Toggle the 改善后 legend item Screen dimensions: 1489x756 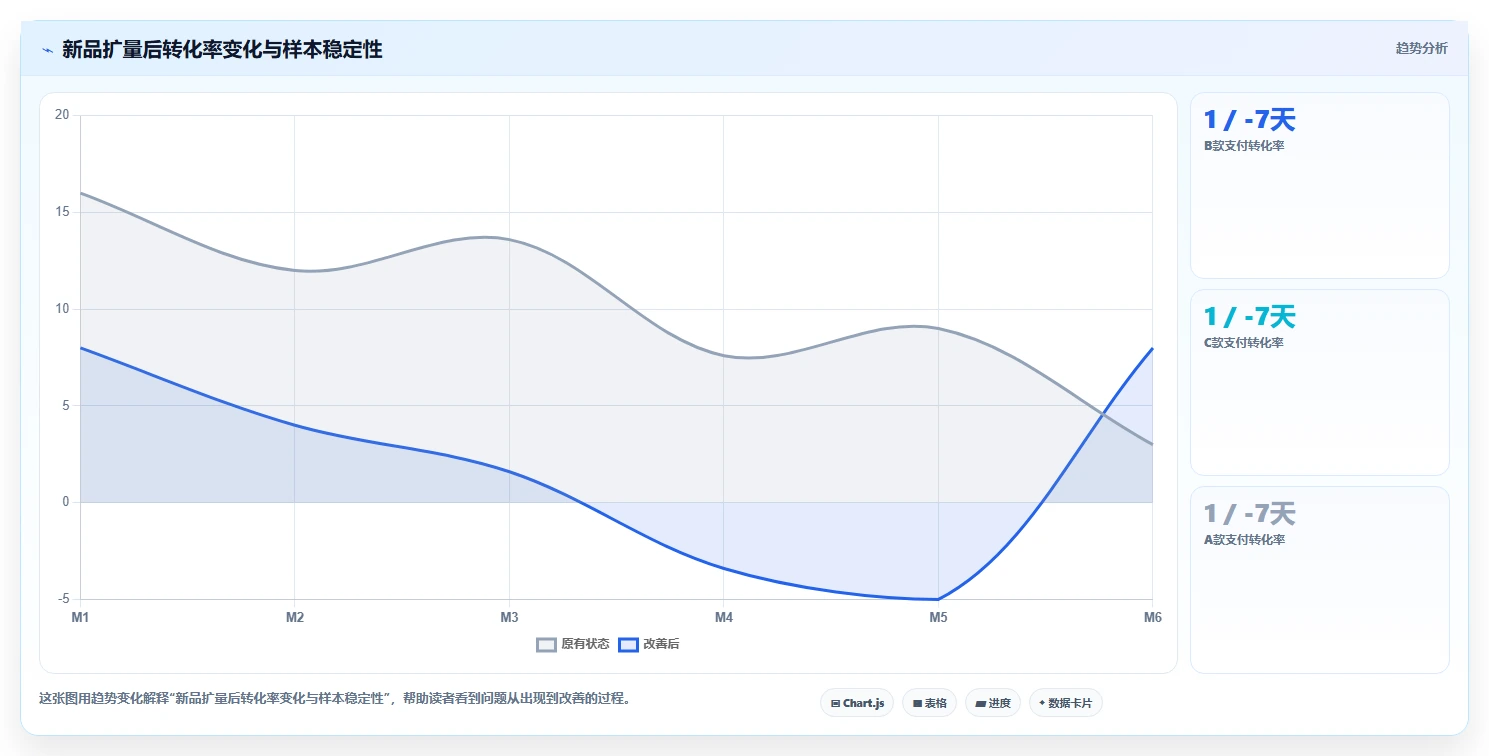(649, 644)
